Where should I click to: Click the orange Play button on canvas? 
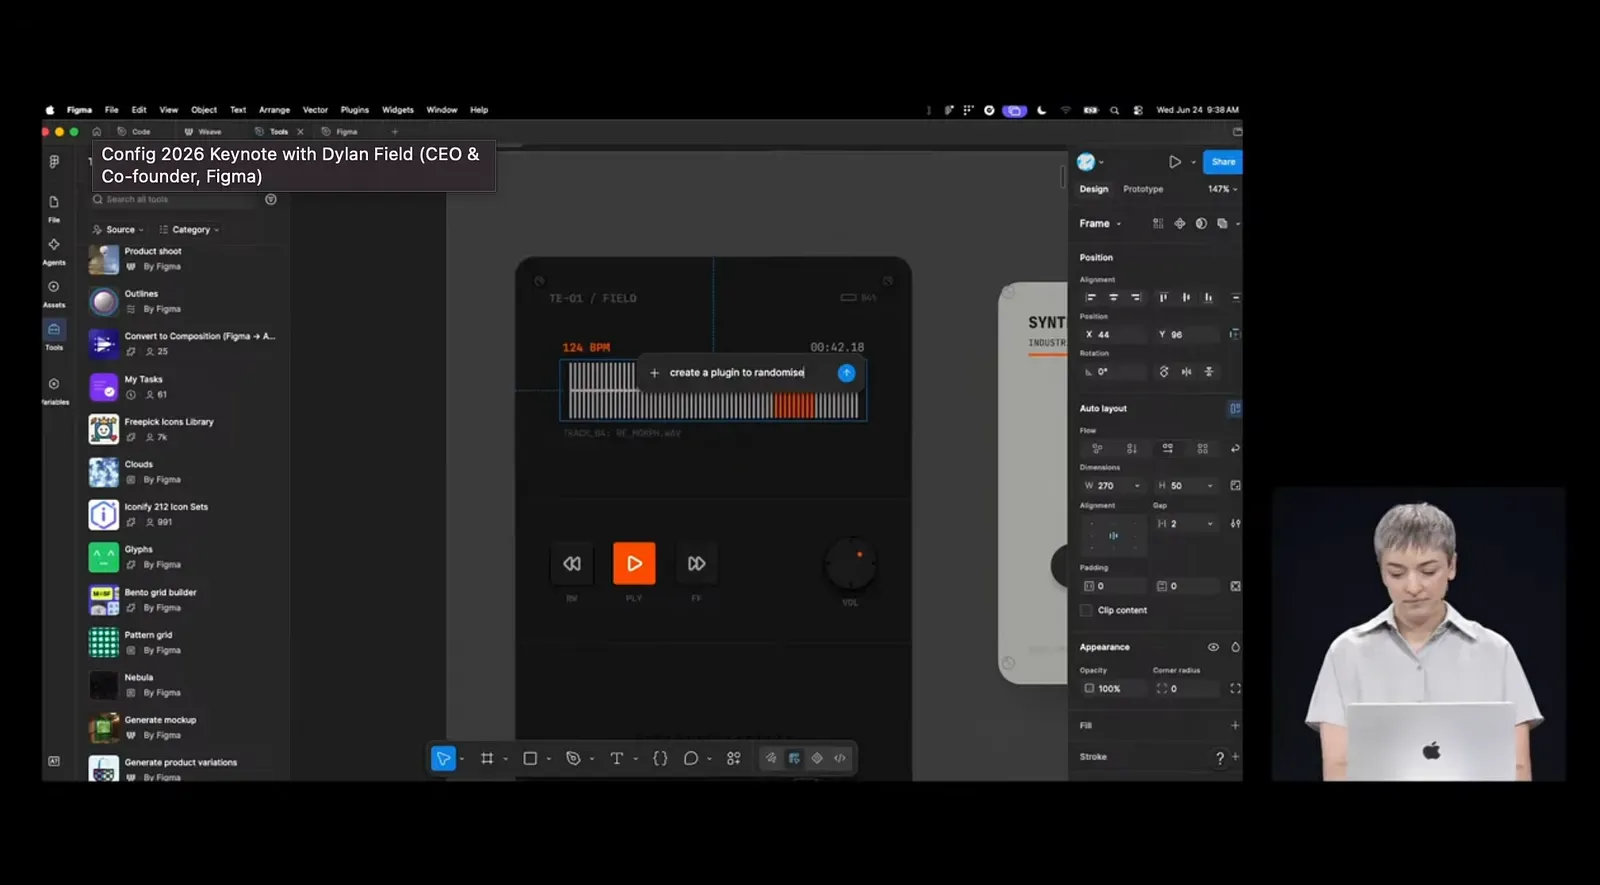point(634,564)
